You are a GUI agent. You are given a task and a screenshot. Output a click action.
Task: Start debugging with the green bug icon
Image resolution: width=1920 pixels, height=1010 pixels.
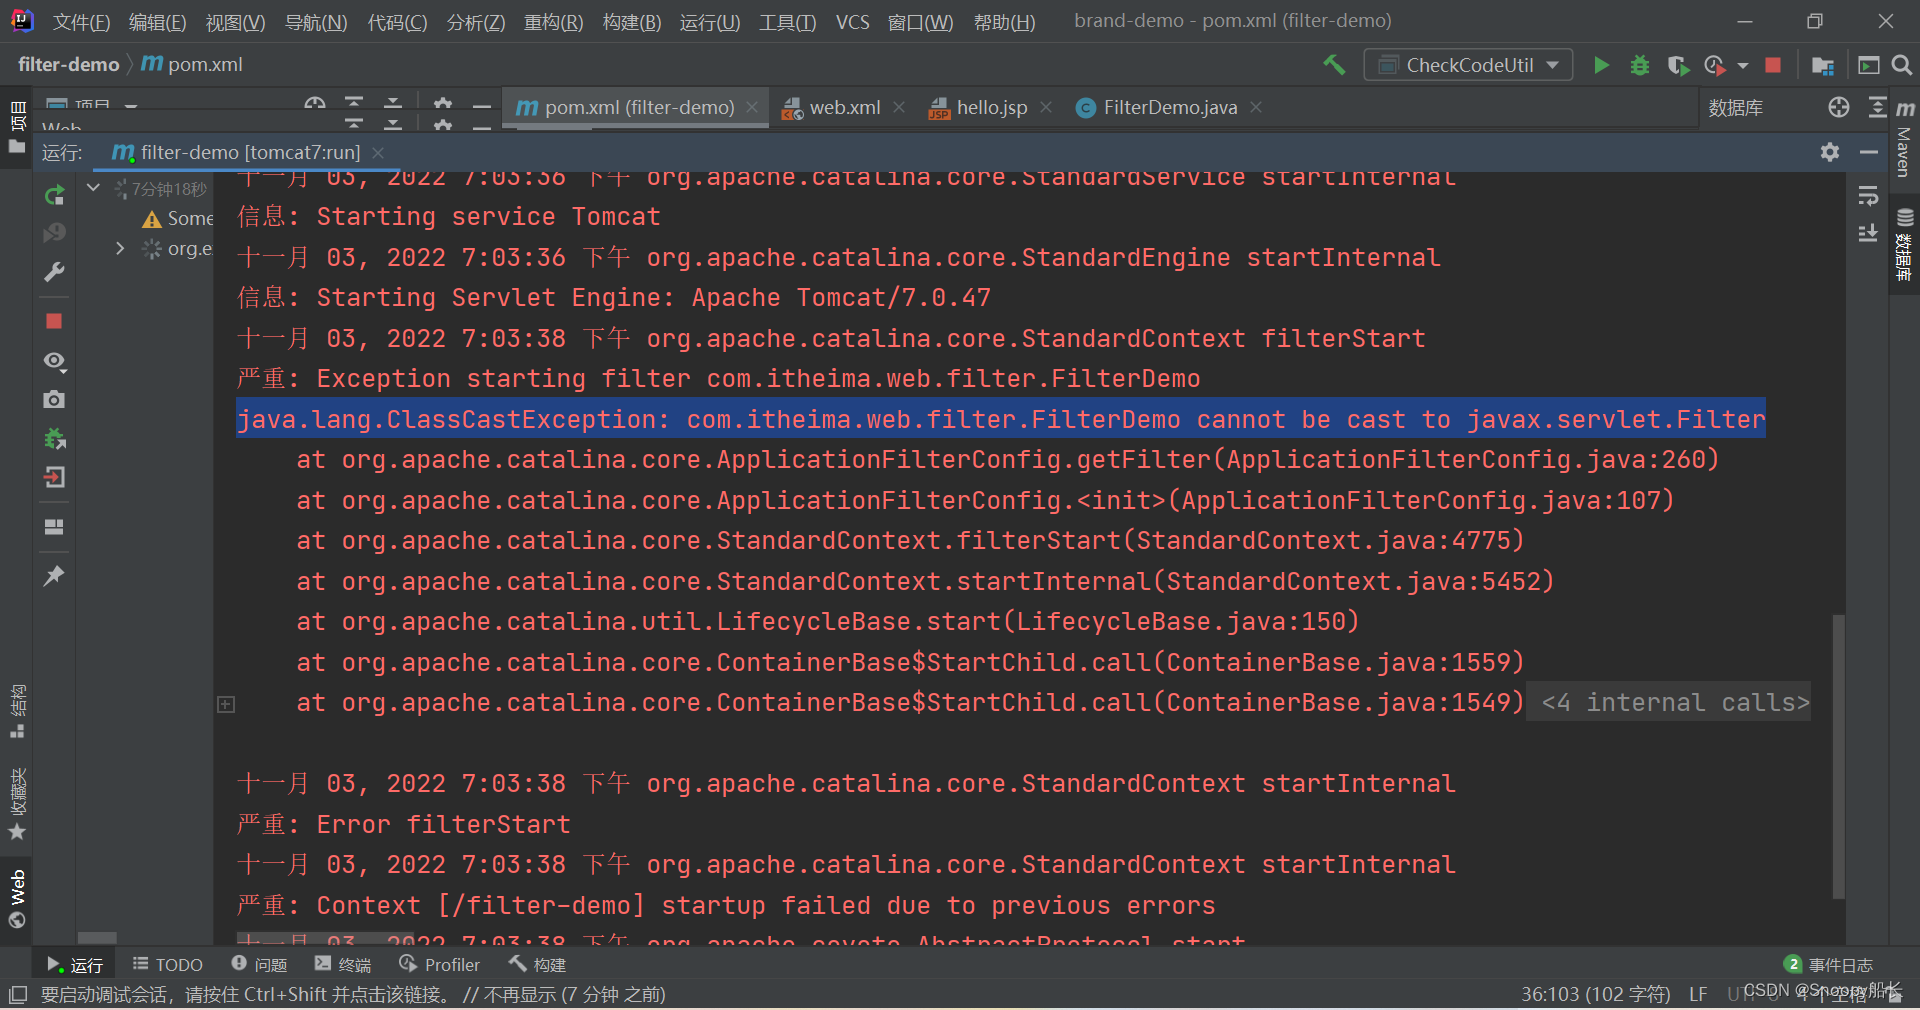1640,65
